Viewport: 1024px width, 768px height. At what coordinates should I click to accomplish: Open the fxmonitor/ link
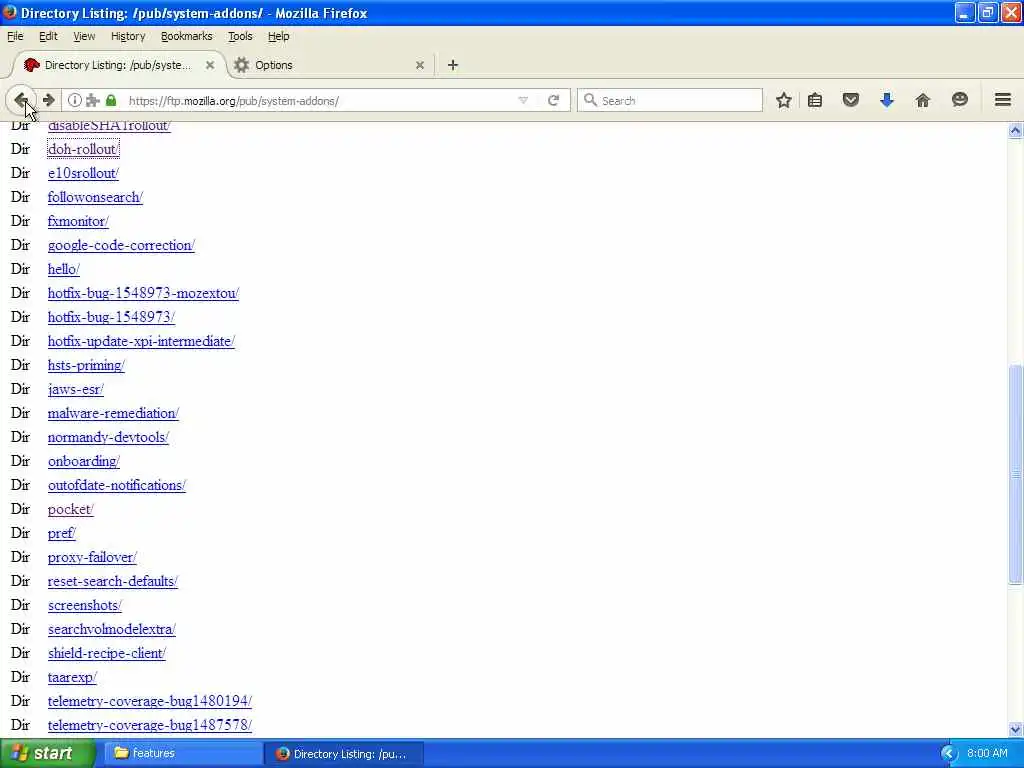[78, 221]
